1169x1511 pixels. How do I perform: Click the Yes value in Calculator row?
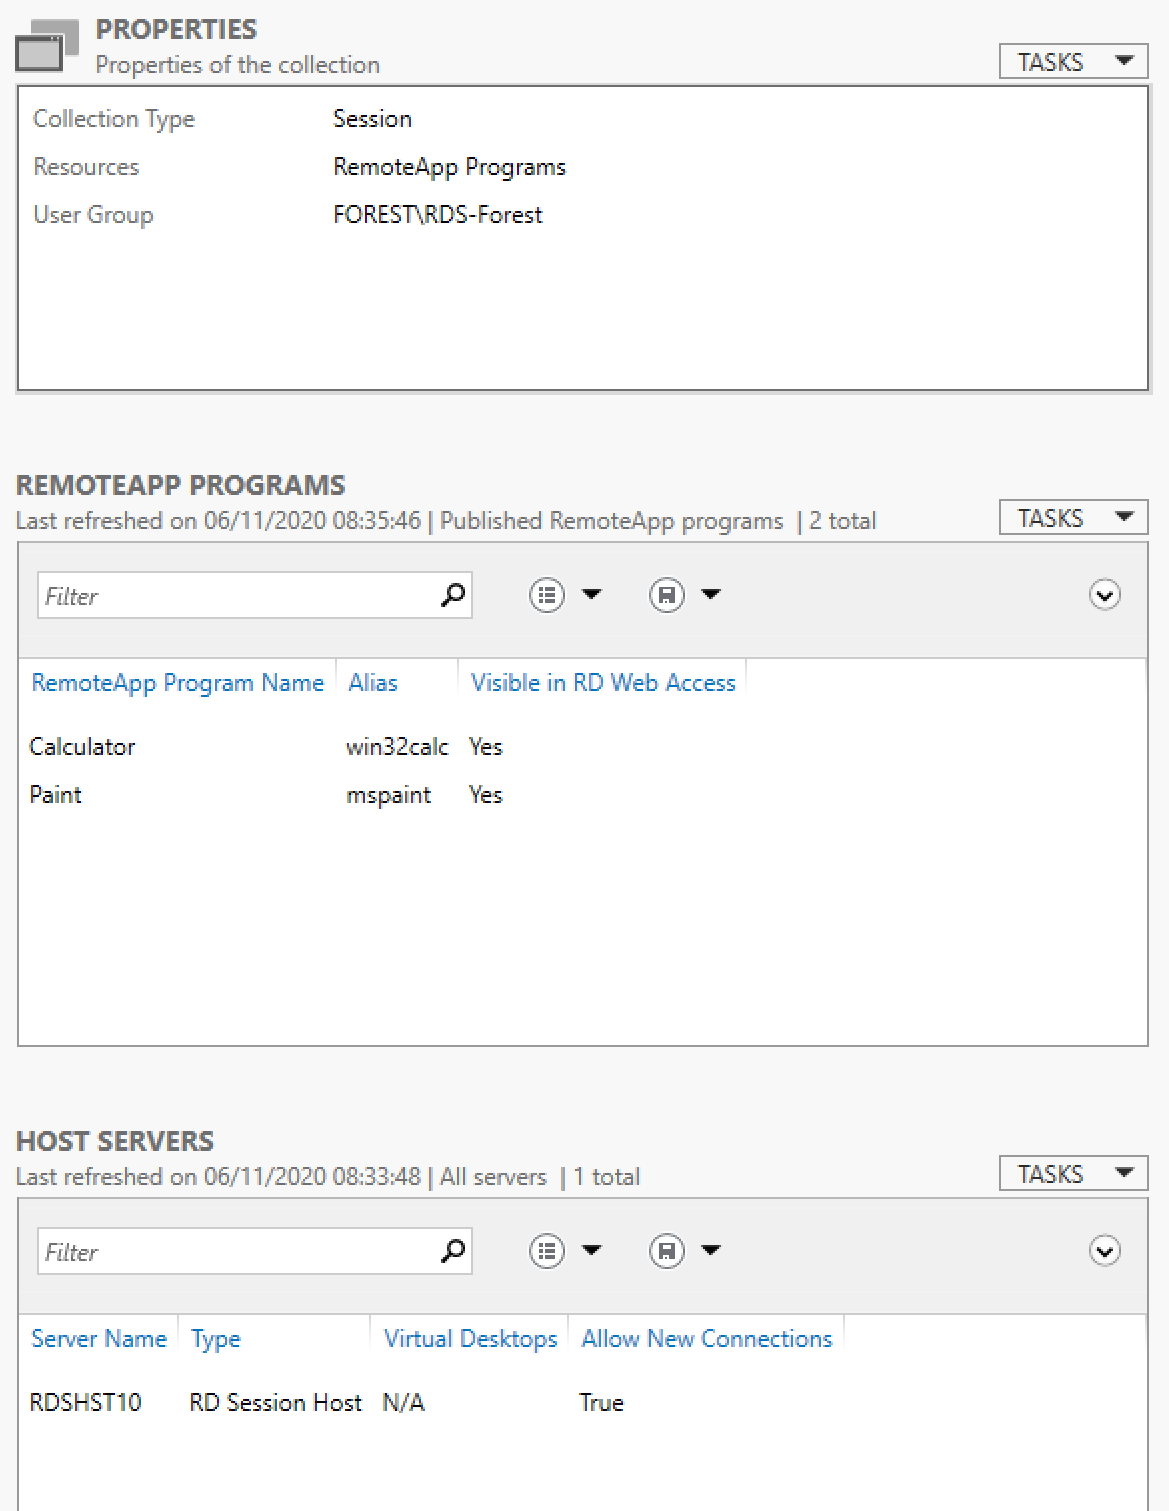pyautogui.click(x=486, y=747)
